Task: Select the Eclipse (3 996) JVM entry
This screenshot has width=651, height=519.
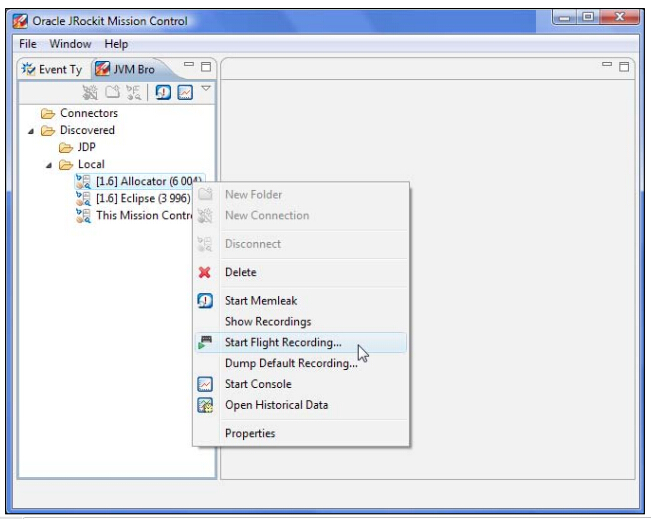Action: [x=142, y=198]
